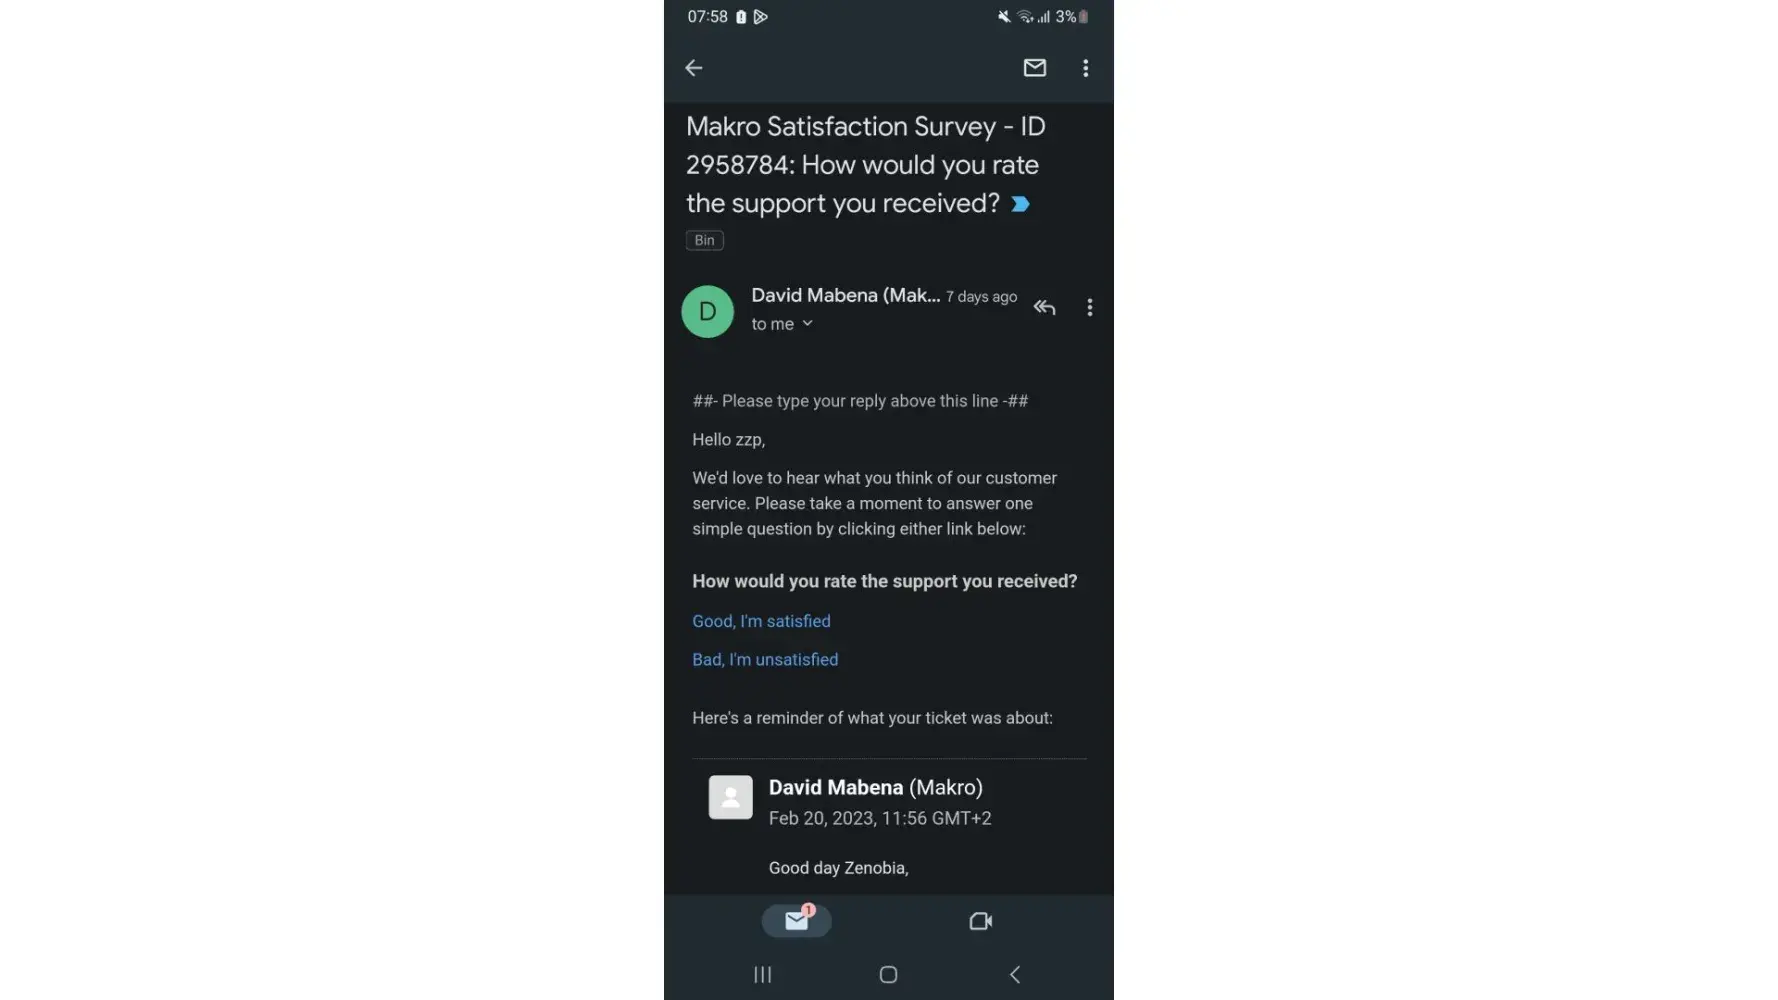Tap the blue importance marker beside the subject
1778x1000 pixels.
pyautogui.click(x=1020, y=204)
